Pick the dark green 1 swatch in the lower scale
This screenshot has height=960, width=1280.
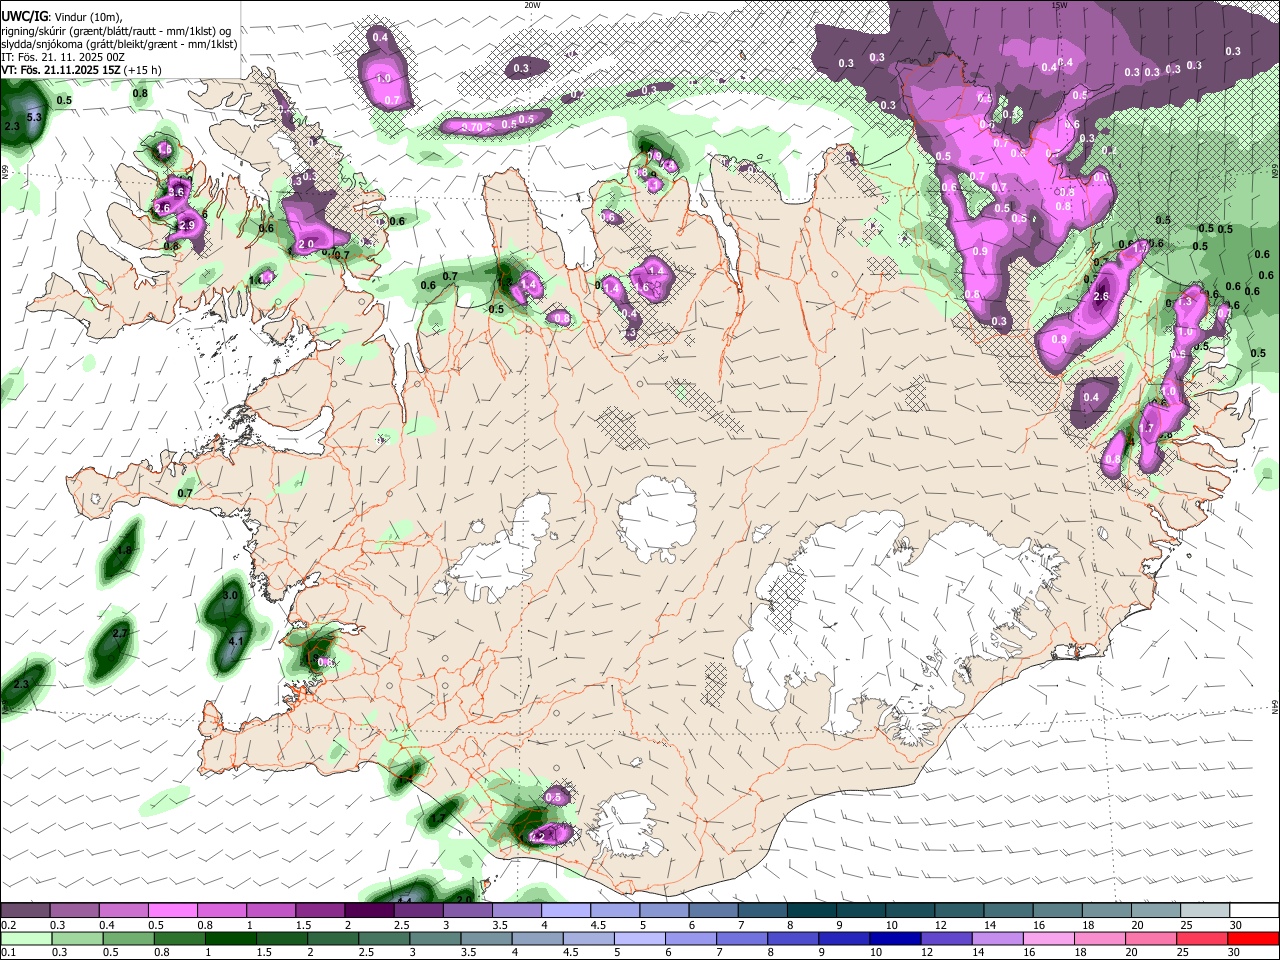click(x=230, y=938)
